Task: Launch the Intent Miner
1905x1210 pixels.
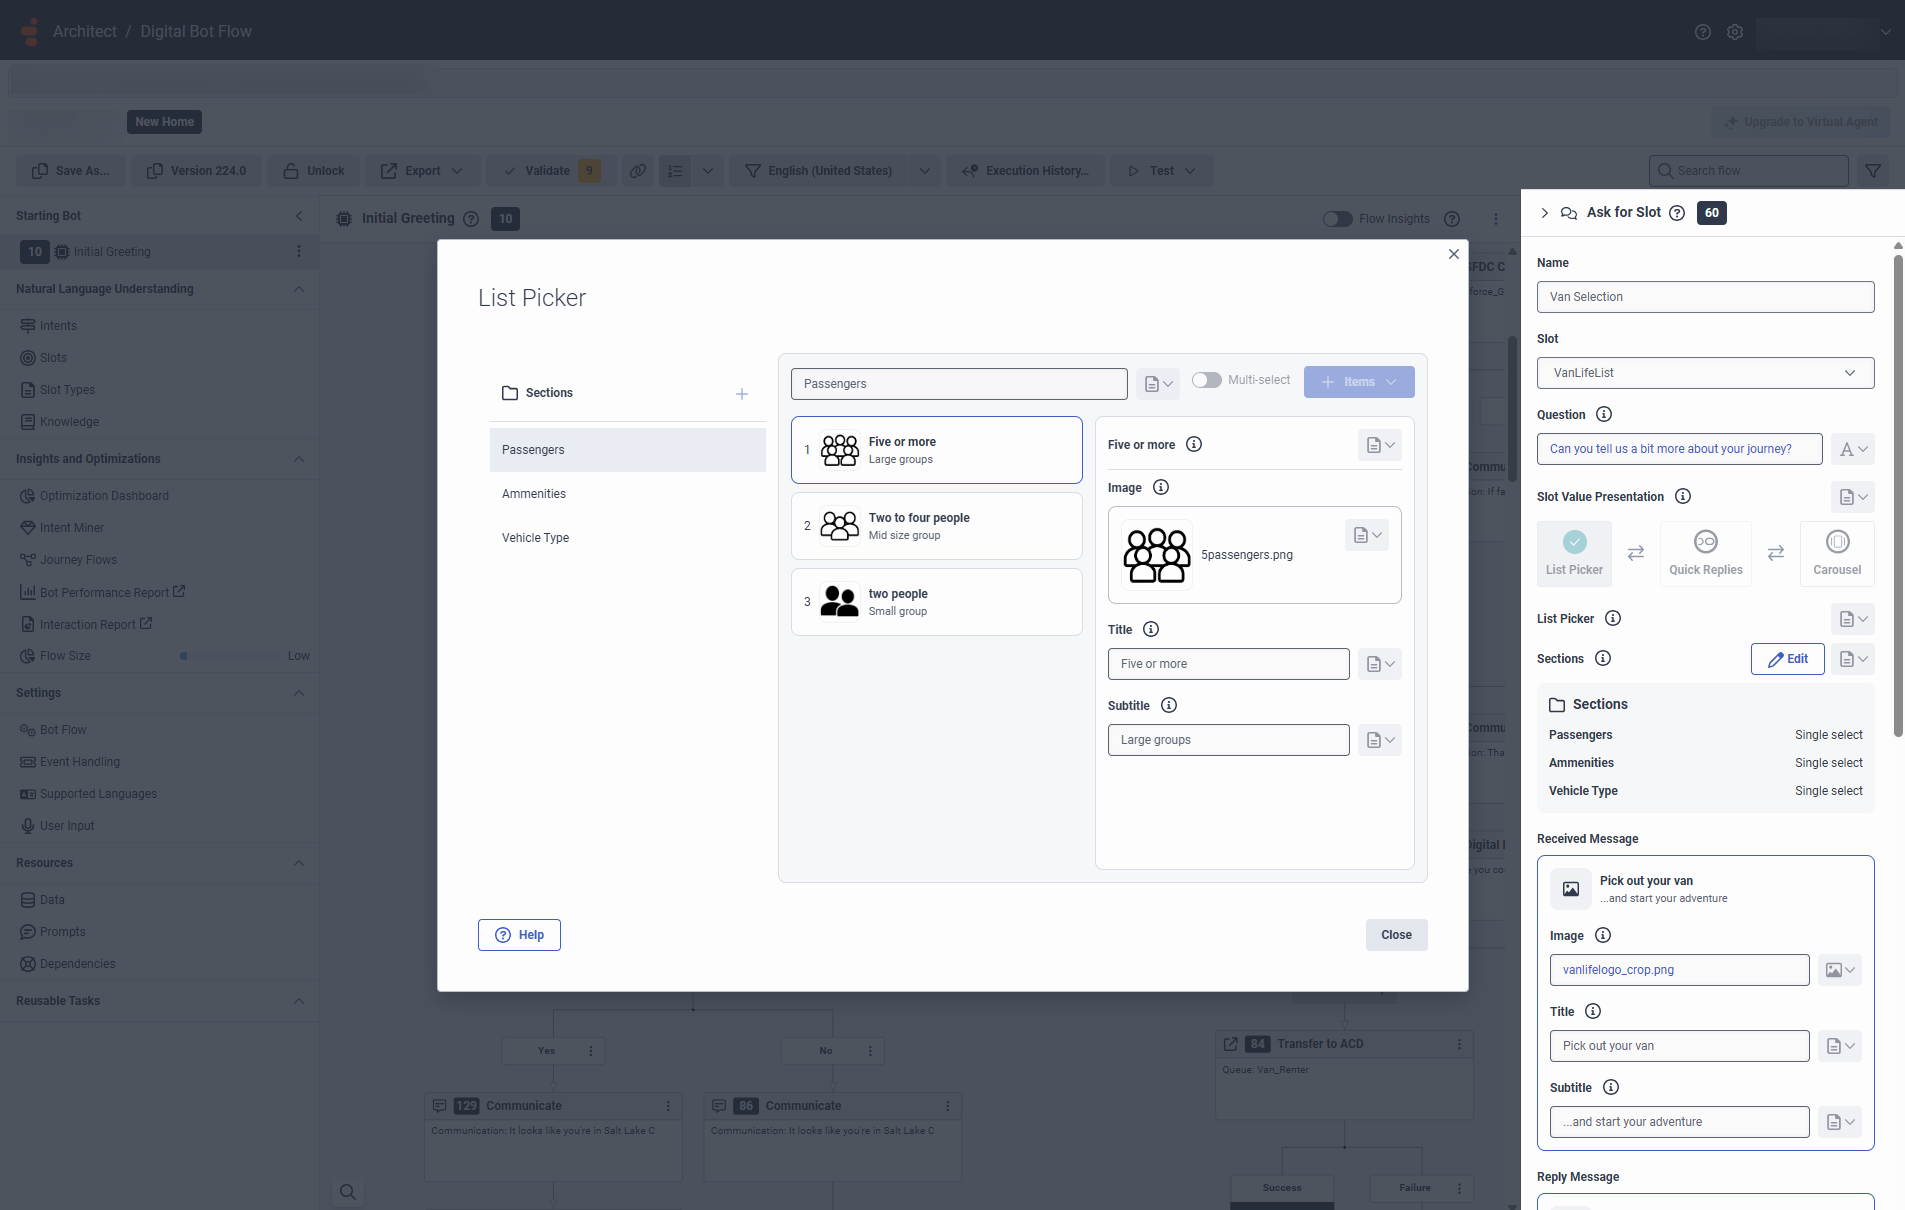Action: click(70, 527)
